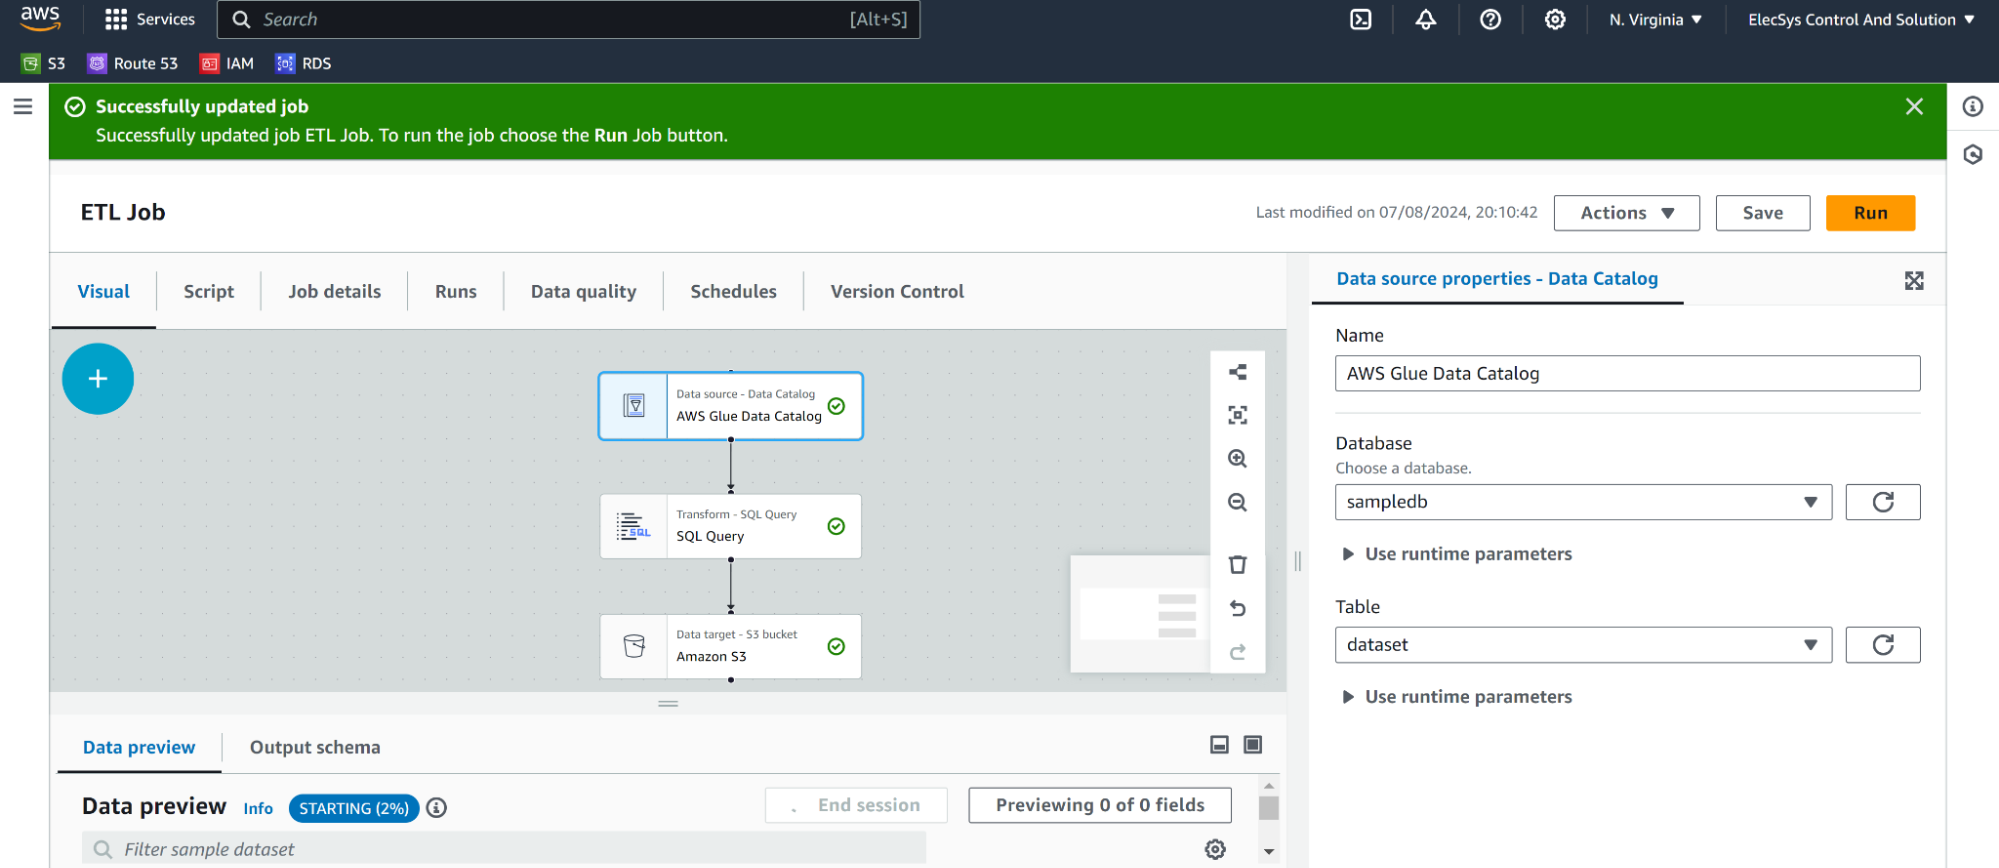Open the Version Control tab

point(898,291)
